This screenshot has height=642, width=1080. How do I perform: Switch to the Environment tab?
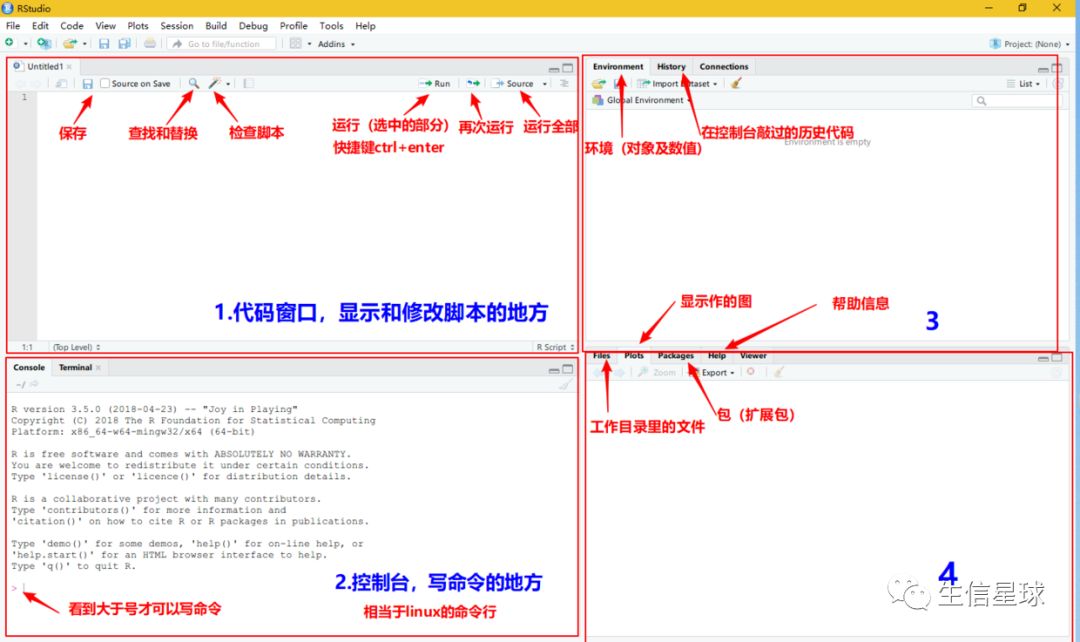(x=618, y=66)
